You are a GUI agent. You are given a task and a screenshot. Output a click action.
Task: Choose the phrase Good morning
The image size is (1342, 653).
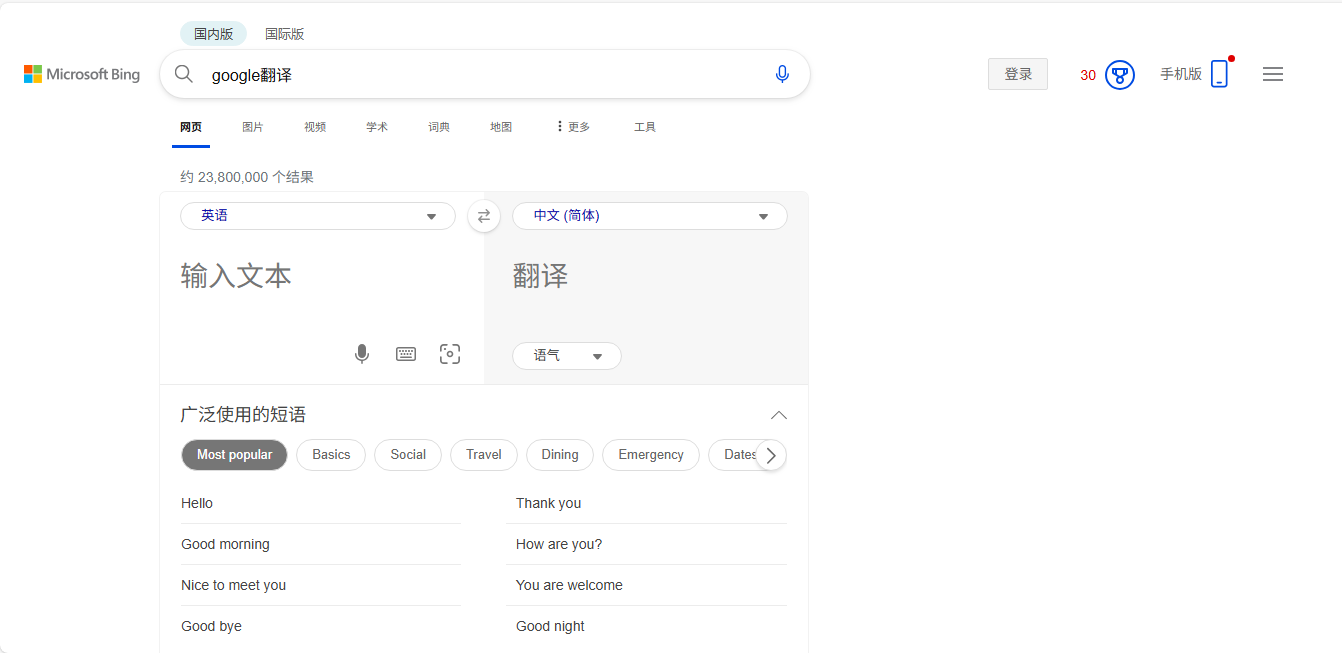click(225, 544)
